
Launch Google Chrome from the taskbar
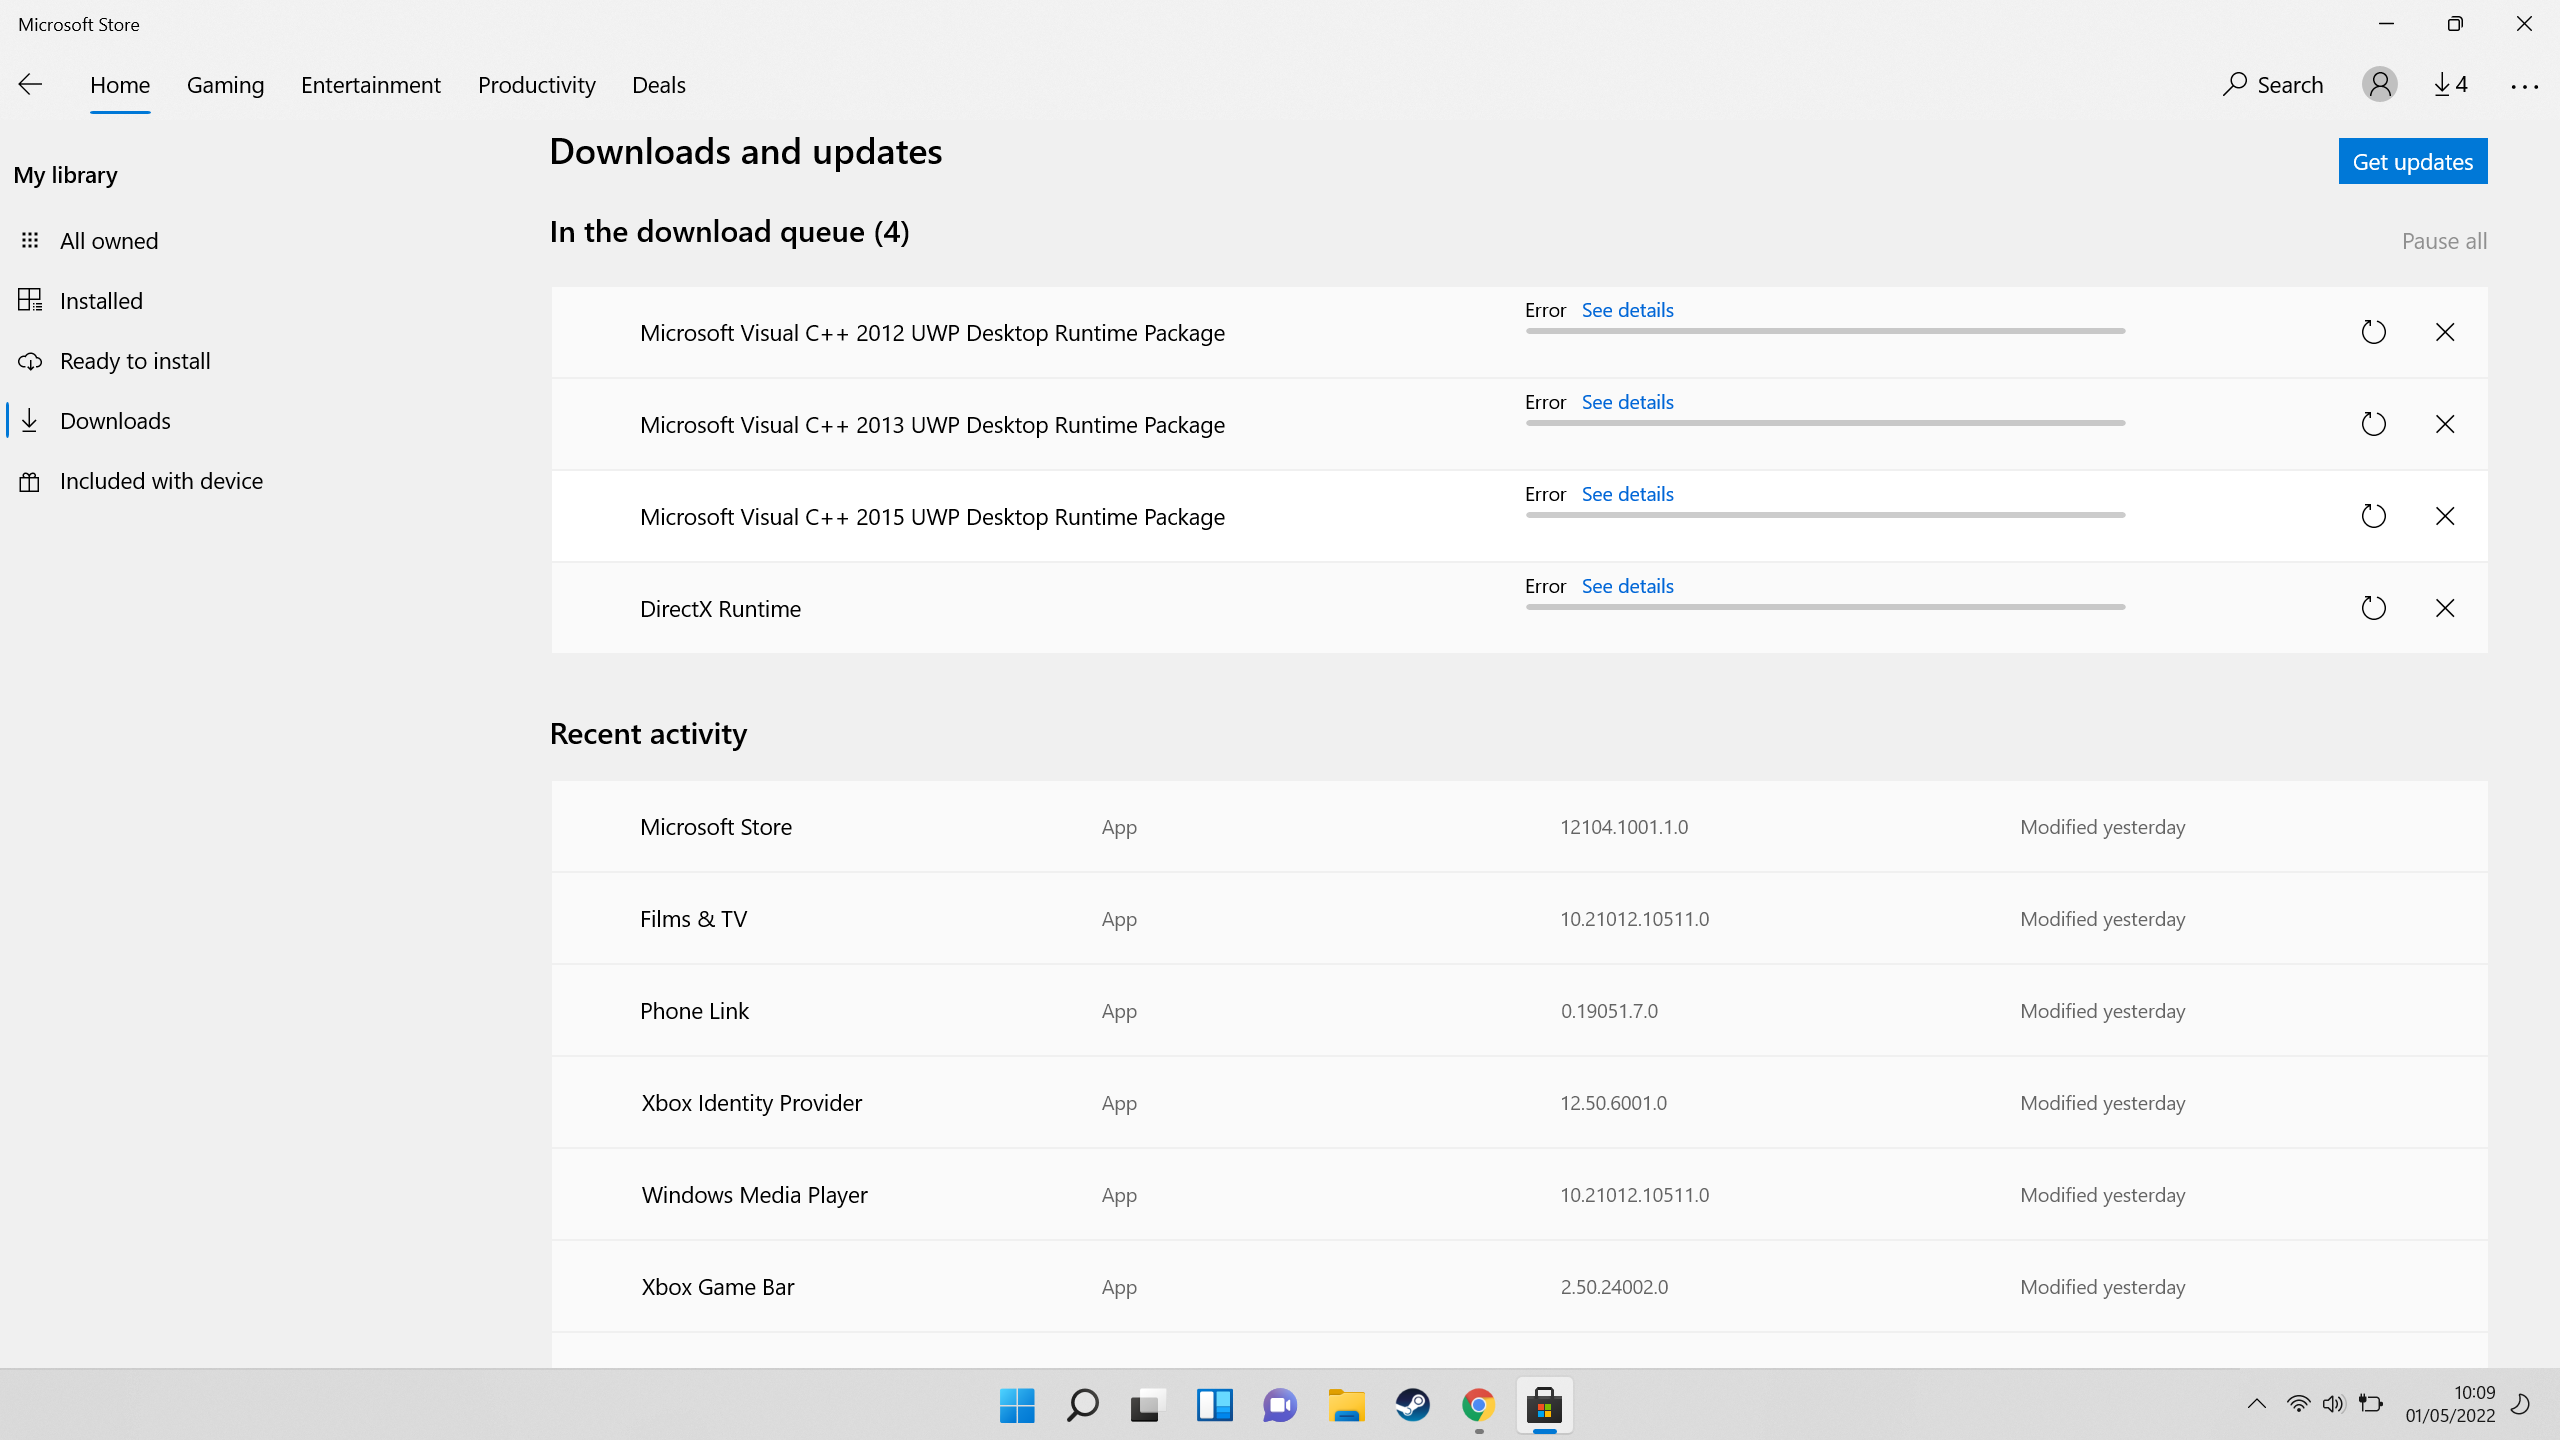click(x=1478, y=1405)
